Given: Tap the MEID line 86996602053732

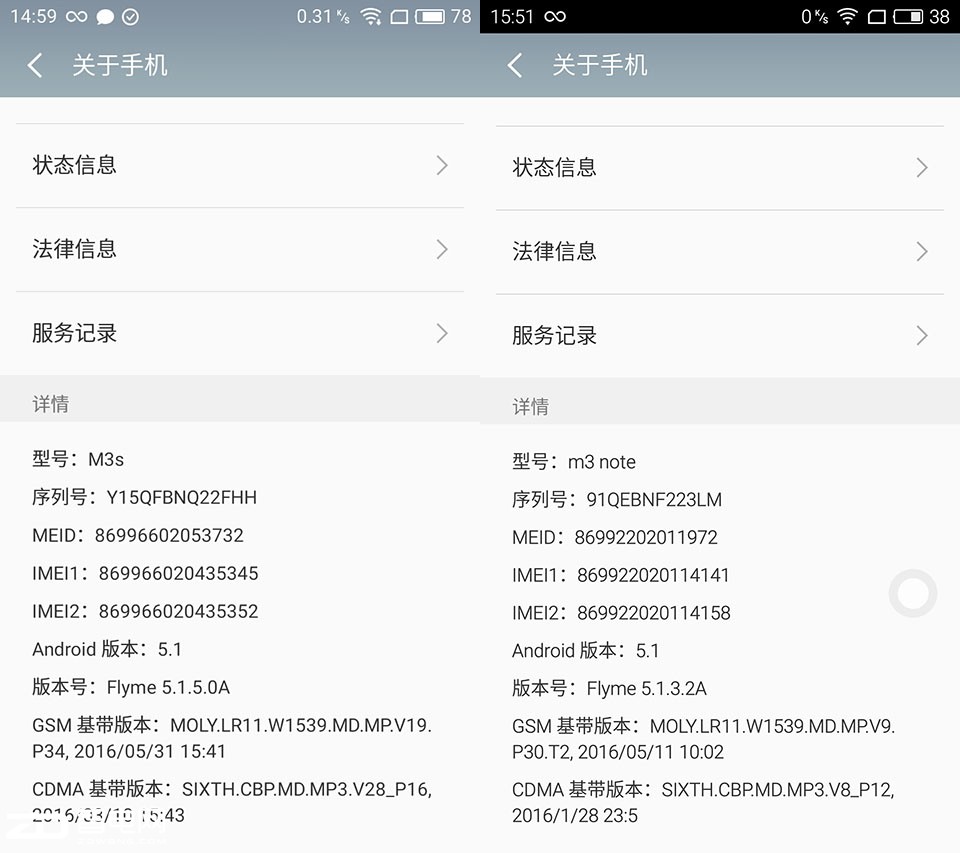Looking at the screenshot, I should pyautogui.click(x=138, y=535).
